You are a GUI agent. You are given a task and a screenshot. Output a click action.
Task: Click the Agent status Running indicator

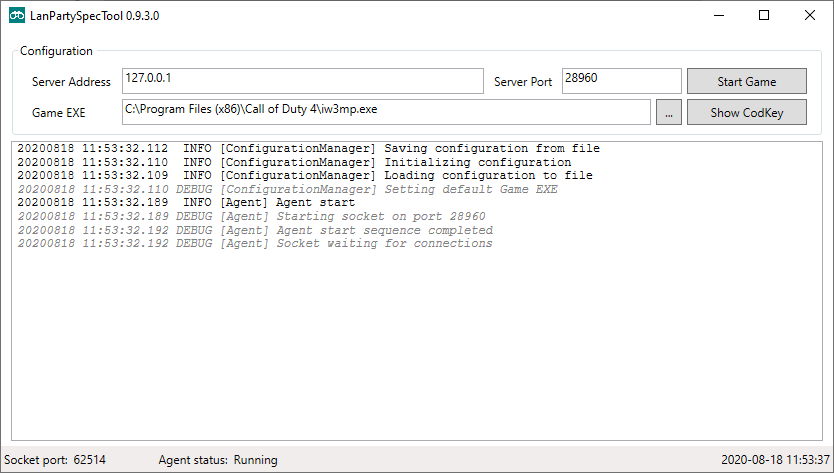point(218,460)
